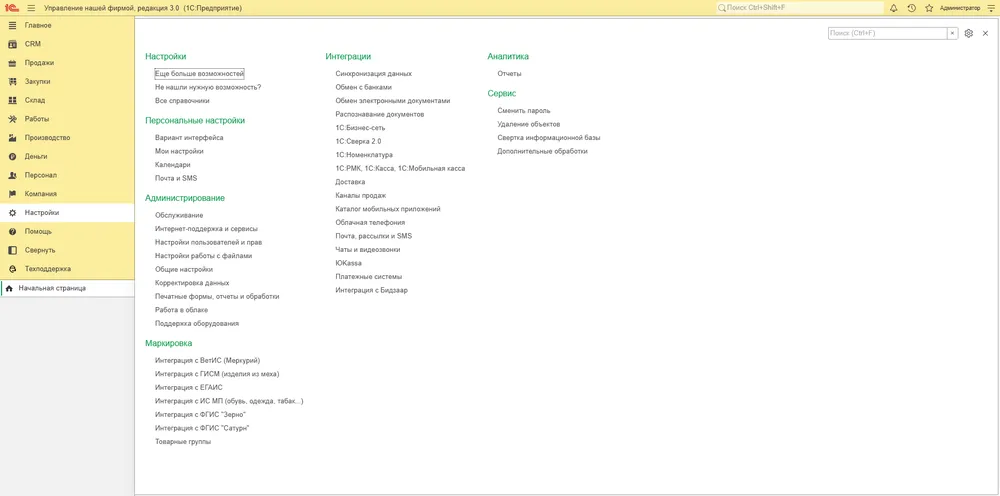Open Интеграция с ЕГАИС
Screen dimensions: 1000x496
pos(189,387)
